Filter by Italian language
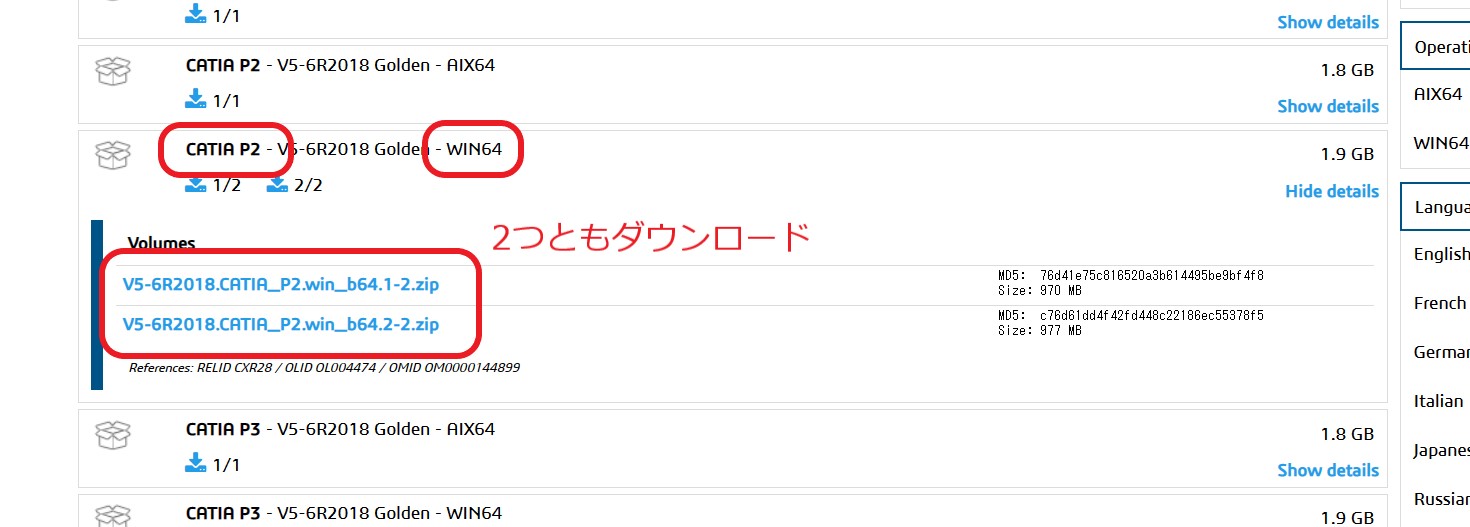Viewport: 1470px width, 527px height. point(1438,401)
